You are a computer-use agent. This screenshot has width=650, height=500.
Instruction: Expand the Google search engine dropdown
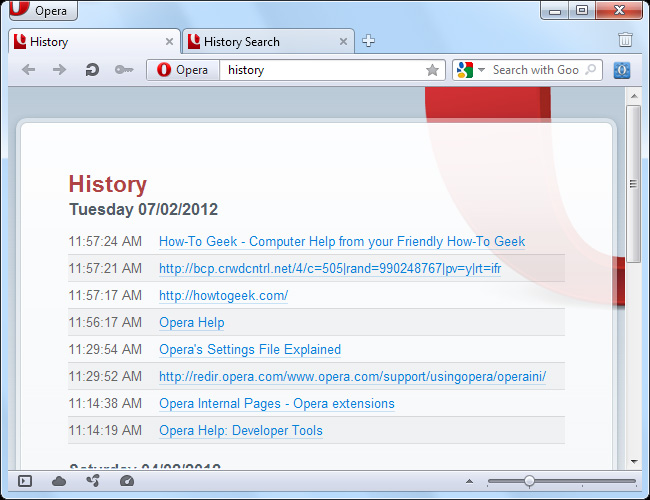coord(482,70)
